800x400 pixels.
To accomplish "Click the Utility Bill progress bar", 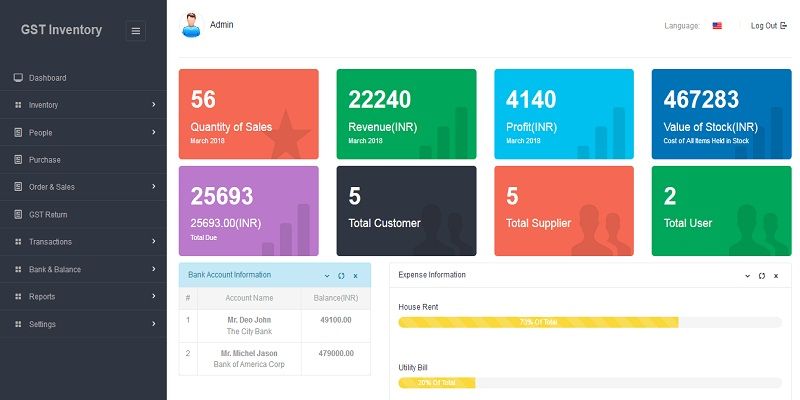I will [x=590, y=383].
